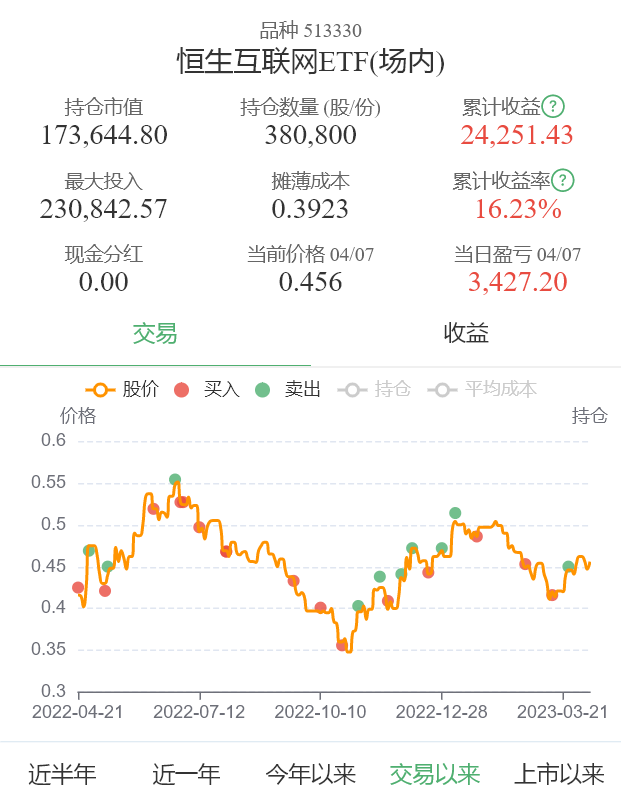Image resolution: width=621 pixels, height=807 pixels.
Task: Enable the 平均成本 legend series
Action: click(482, 389)
